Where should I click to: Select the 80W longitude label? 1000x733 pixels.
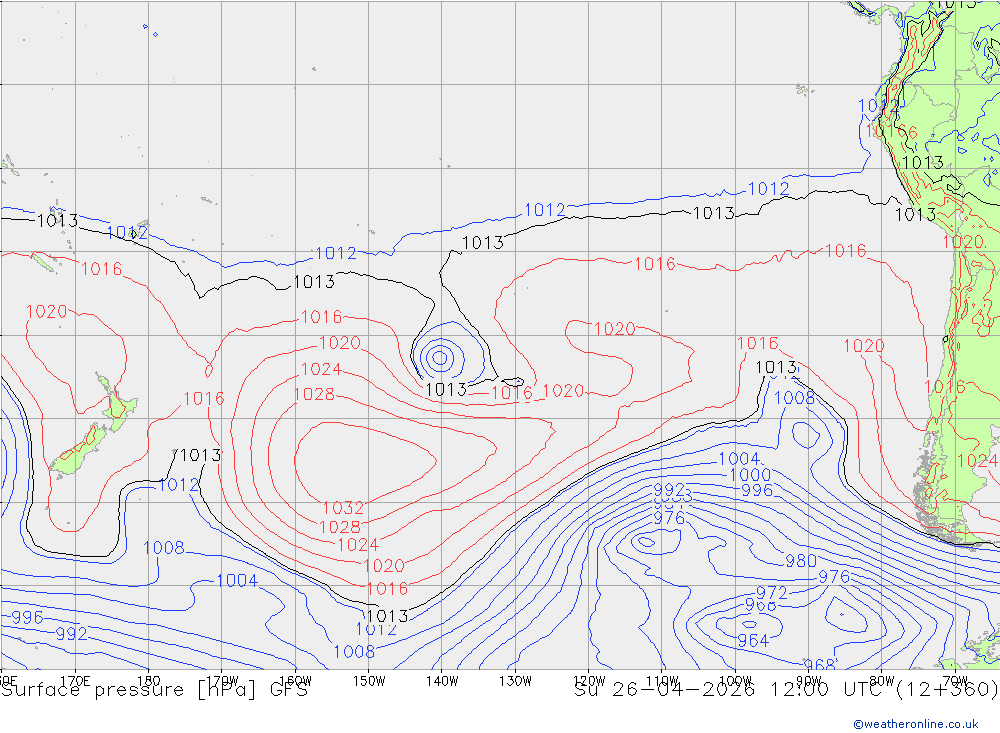click(882, 681)
